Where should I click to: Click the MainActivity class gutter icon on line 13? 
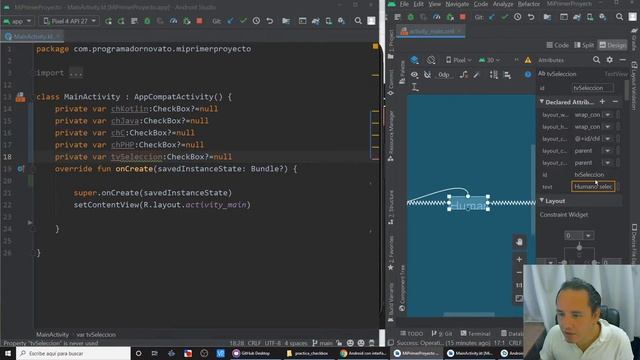tap(20, 97)
